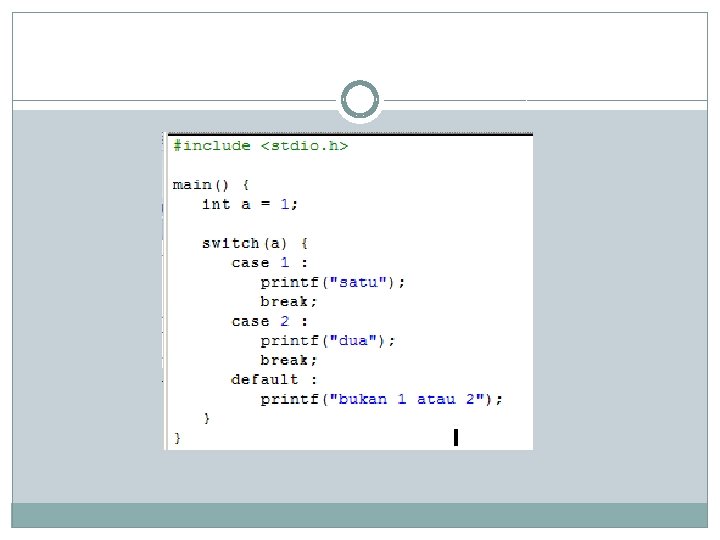The width and height of the screenshot is (720, 540).
Task: Click the 'switch(a) {' statement
Action: pyautogui.click(x=255, y=243)
